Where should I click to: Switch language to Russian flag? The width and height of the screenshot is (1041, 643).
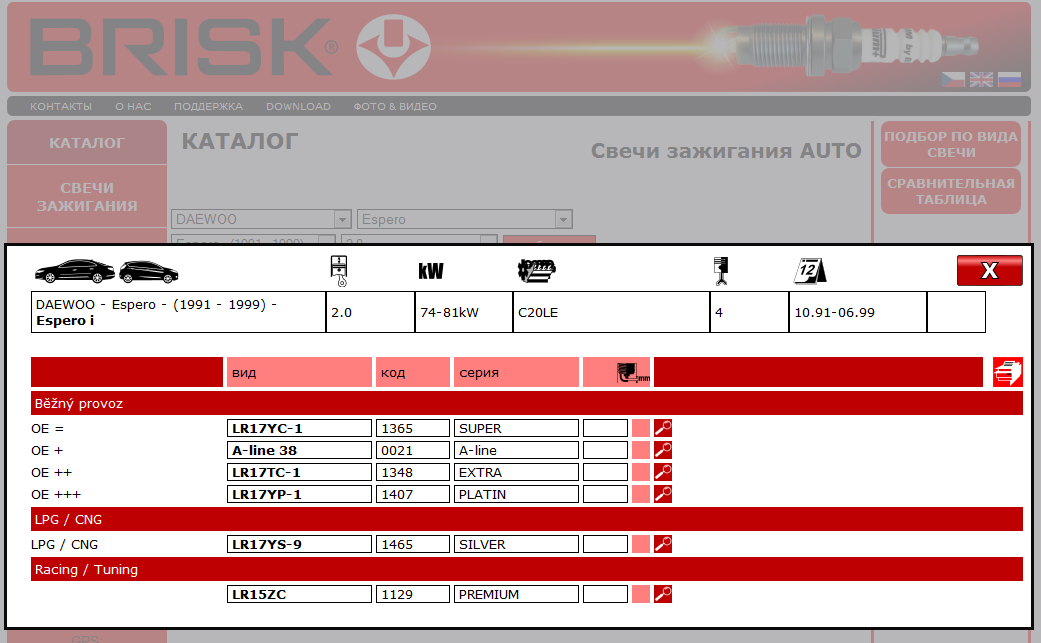(1009, 80)
